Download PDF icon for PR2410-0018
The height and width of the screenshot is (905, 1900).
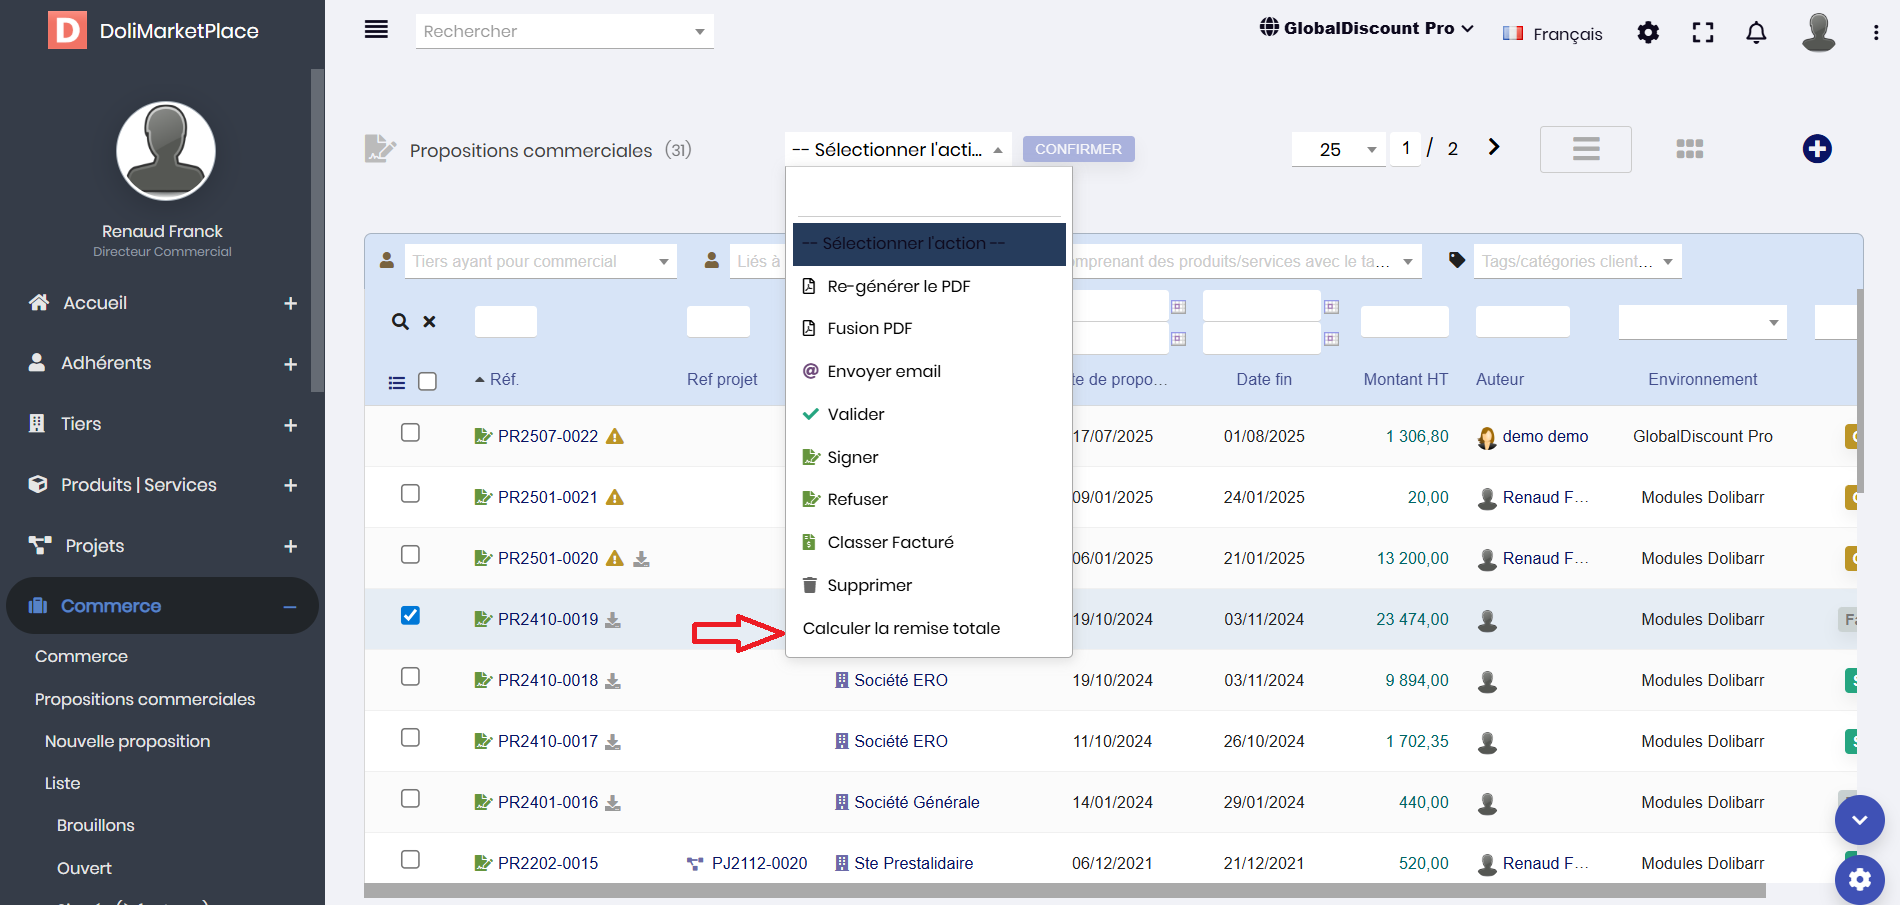[x=613, y=681]
